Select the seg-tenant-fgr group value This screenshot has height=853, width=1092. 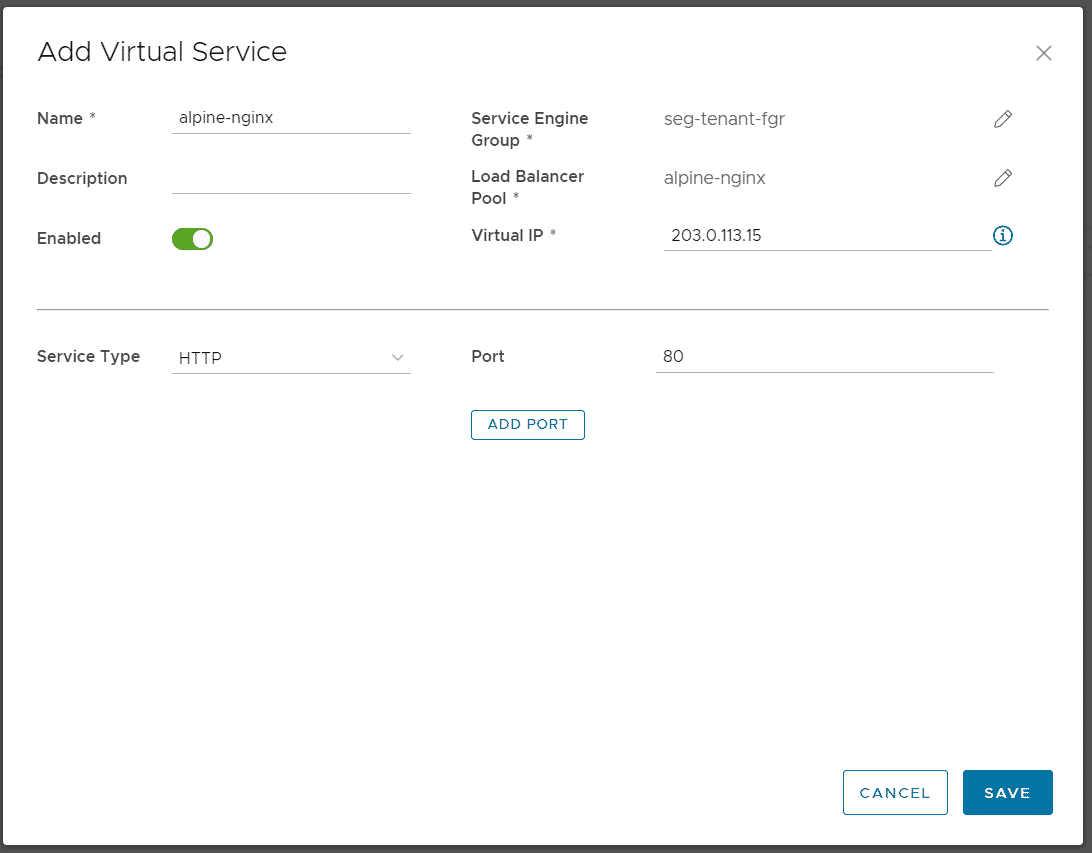(x=724, y=119)
